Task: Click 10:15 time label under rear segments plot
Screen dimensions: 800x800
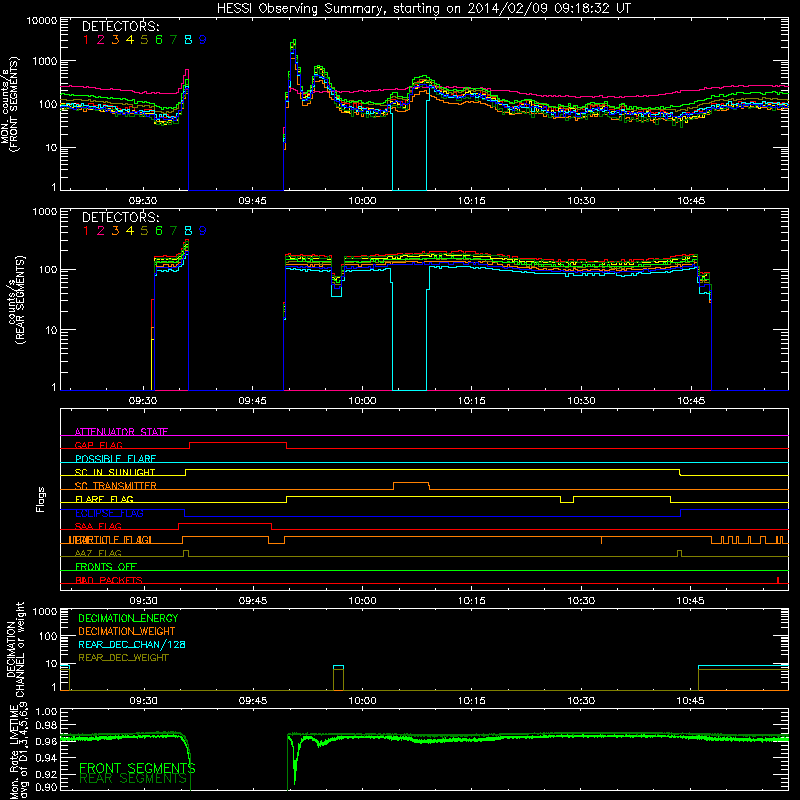Action: click(x=471, y=401)
